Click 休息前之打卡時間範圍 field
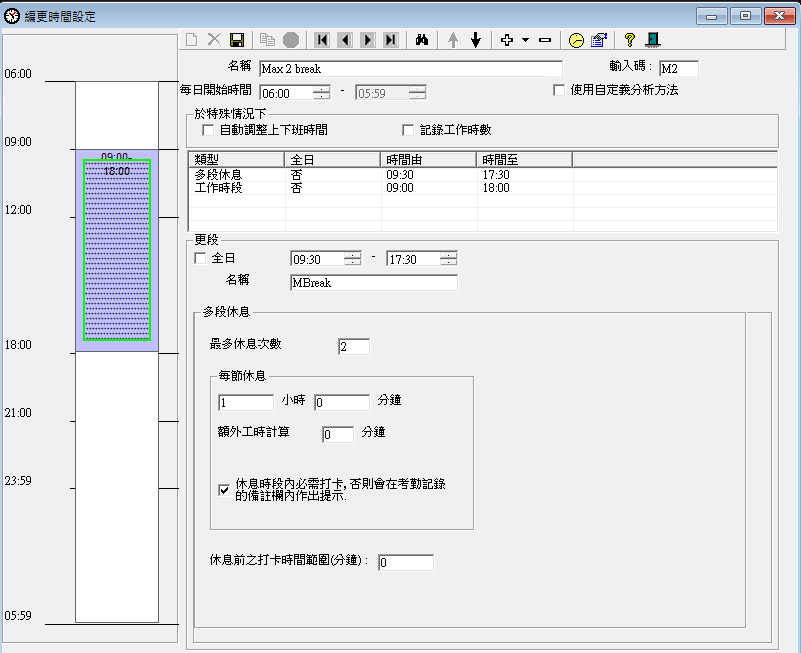 pos(406,562)
